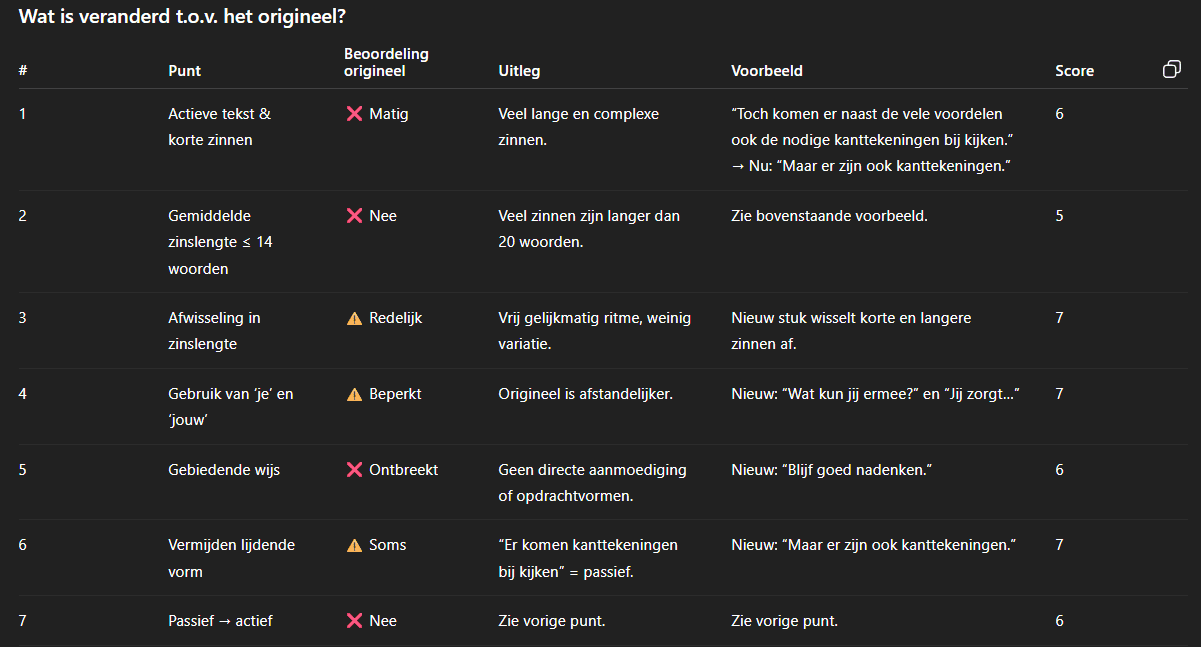Click the 'Actieve tekst & korte zinnen' cell

coord(219,127)
